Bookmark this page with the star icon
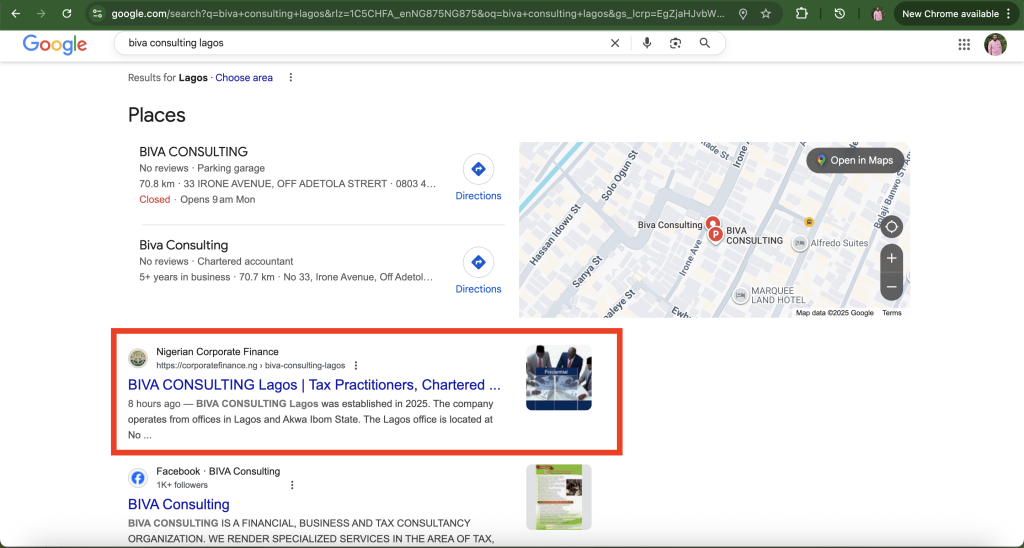Screen dimensions: 1024x548 (766, 14)
